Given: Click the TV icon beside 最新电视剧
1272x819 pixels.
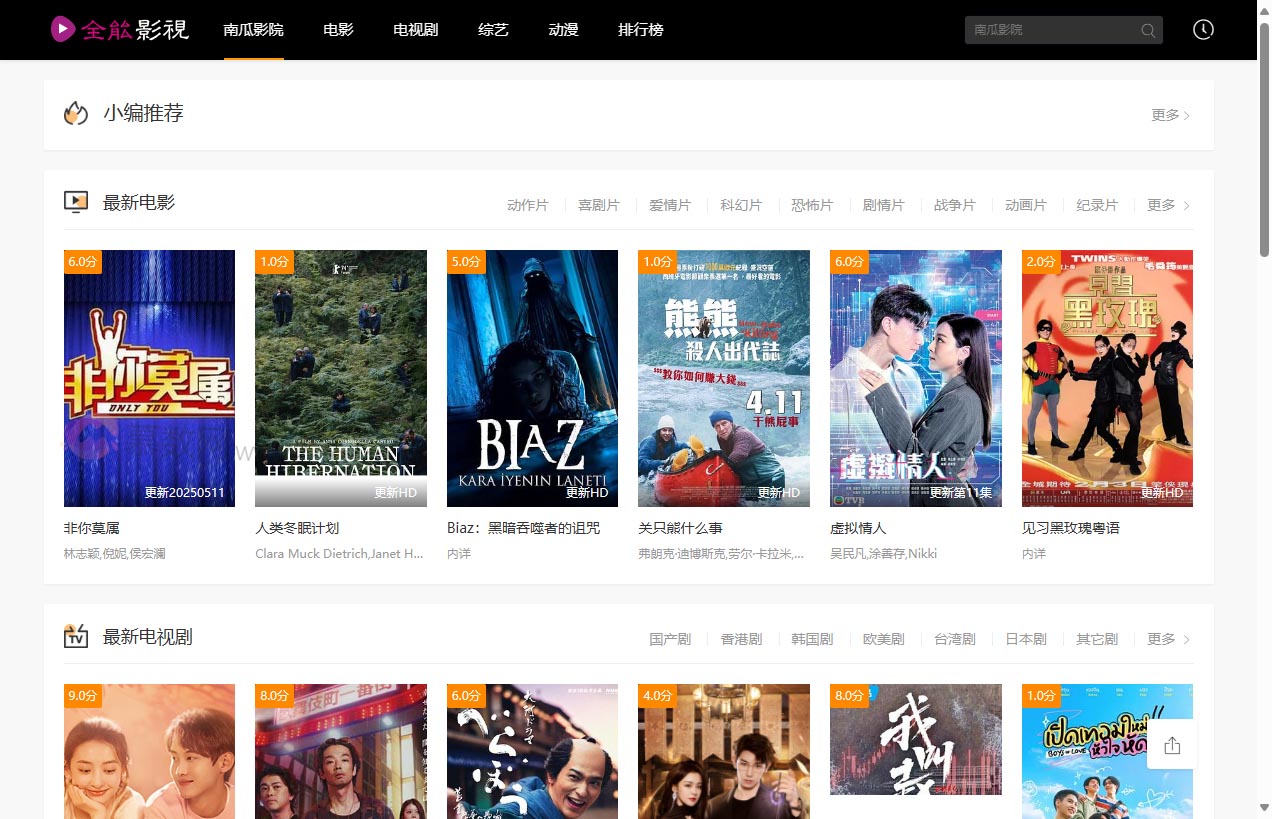Looking at the screenshot, I should coord(76,637).
